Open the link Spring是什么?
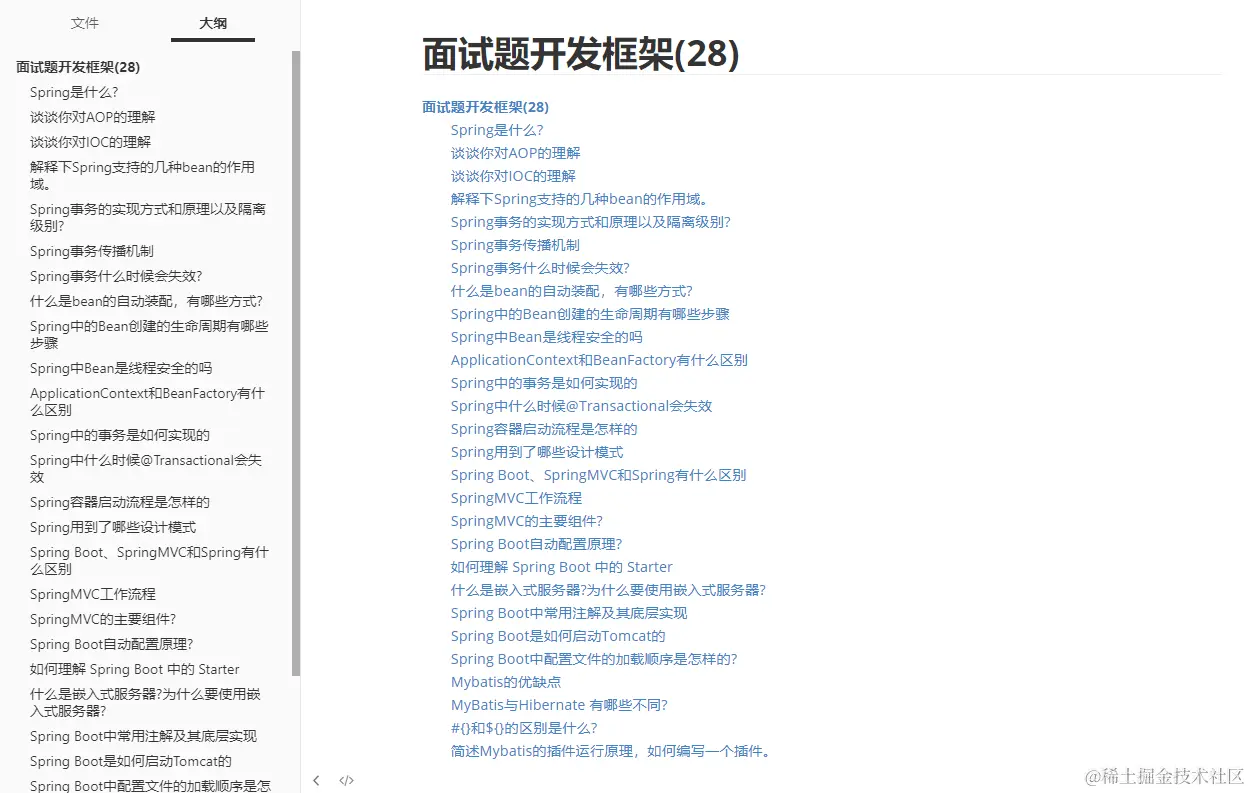 [x=497, y=130]
